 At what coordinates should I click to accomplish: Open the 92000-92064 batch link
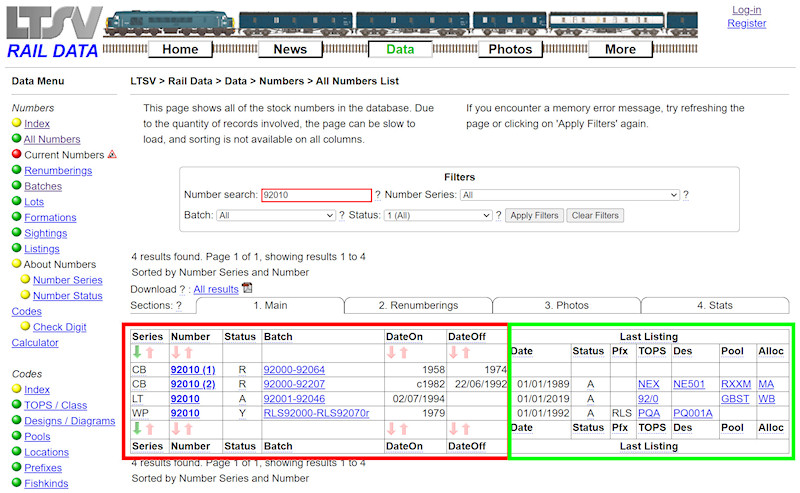294,369
